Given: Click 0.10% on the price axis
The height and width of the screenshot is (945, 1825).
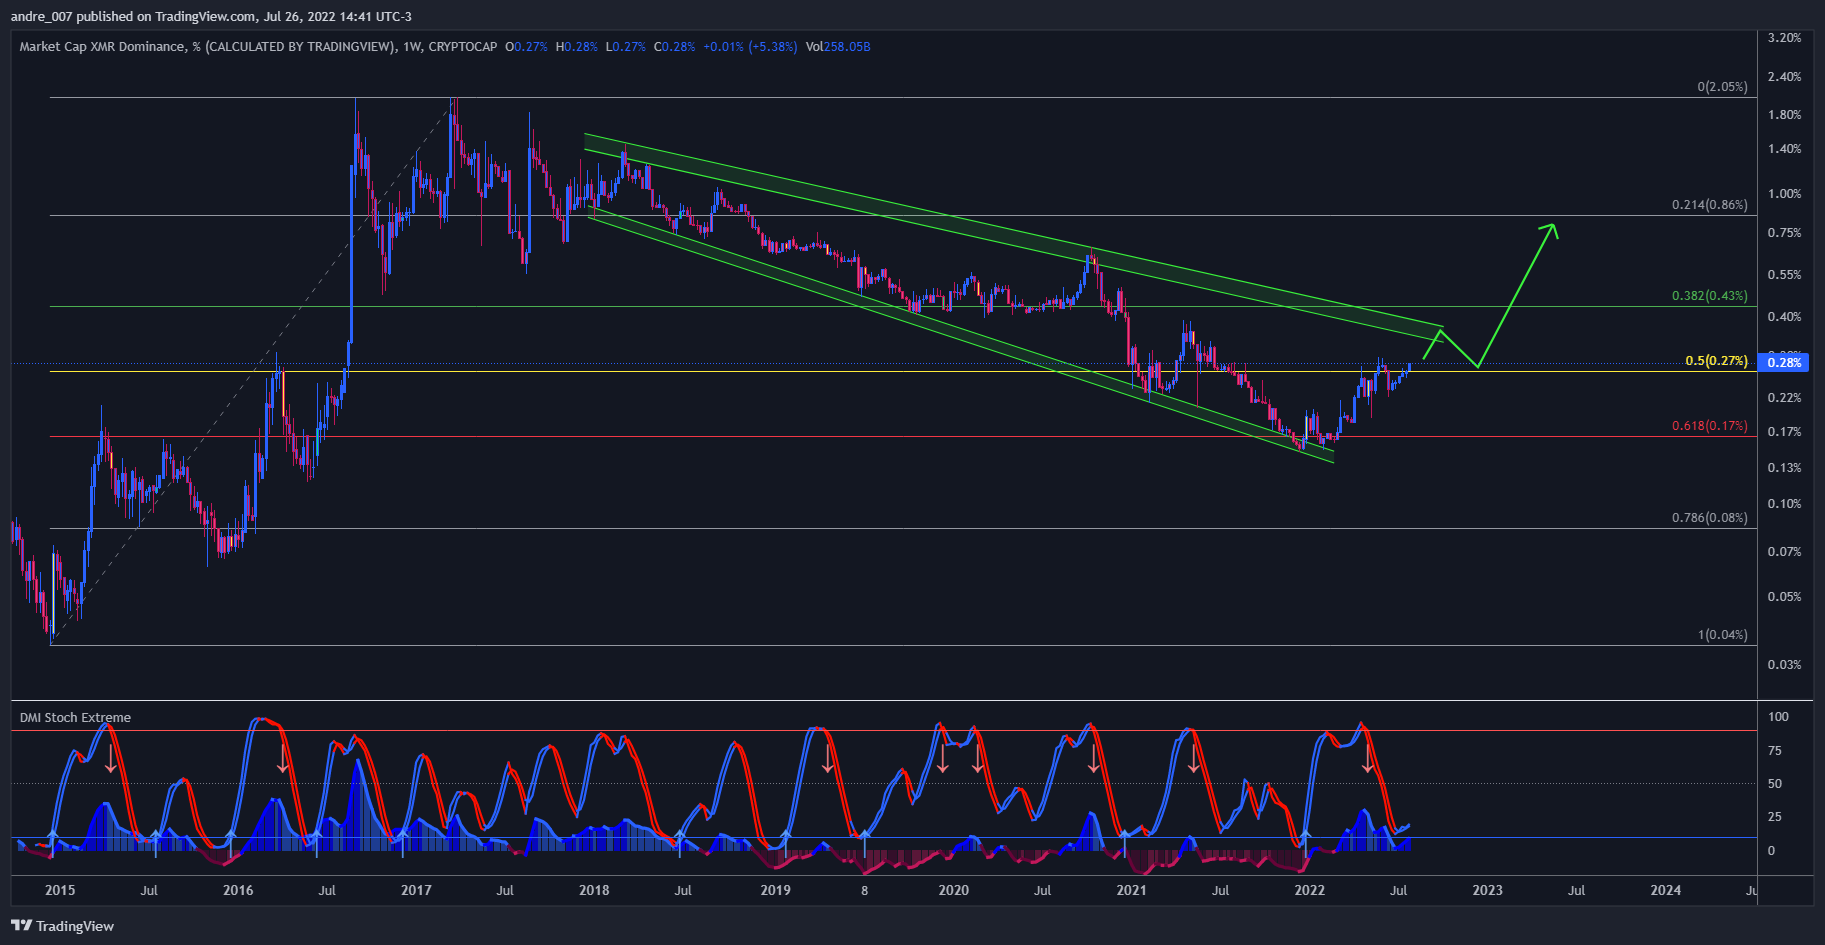Looking at the screenshot, I should (1785, 503).
